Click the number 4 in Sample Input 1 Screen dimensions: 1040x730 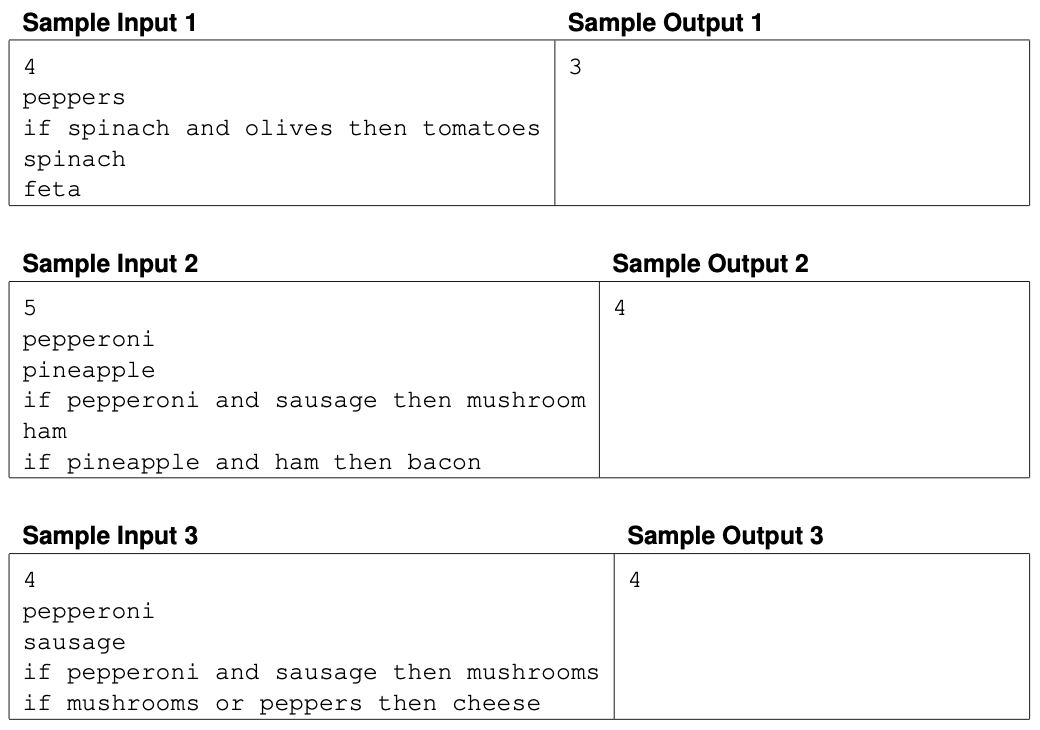[30, 67]
